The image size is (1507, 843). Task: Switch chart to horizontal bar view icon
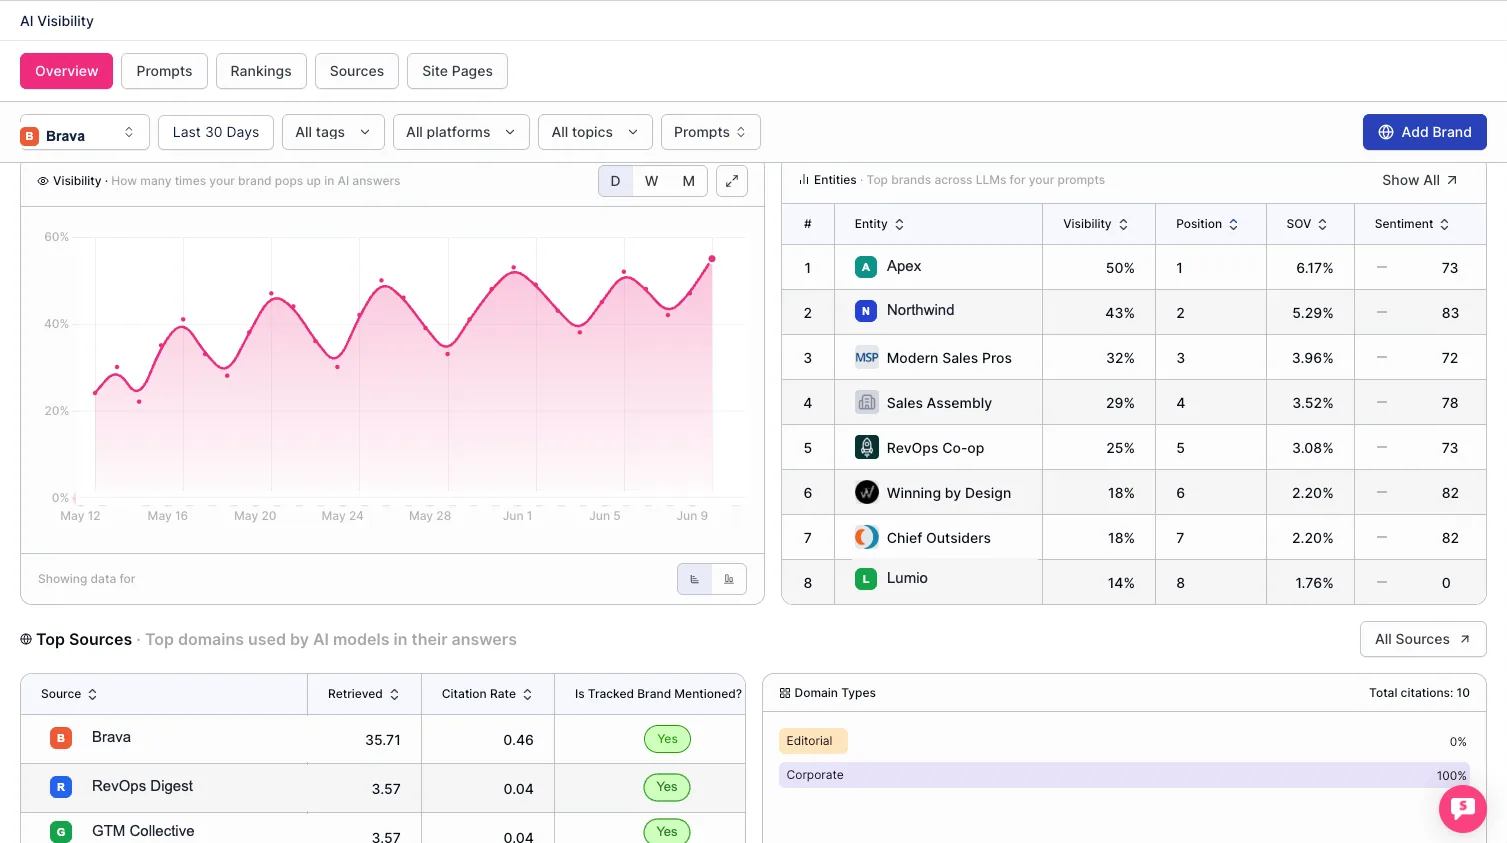[694, 579]
